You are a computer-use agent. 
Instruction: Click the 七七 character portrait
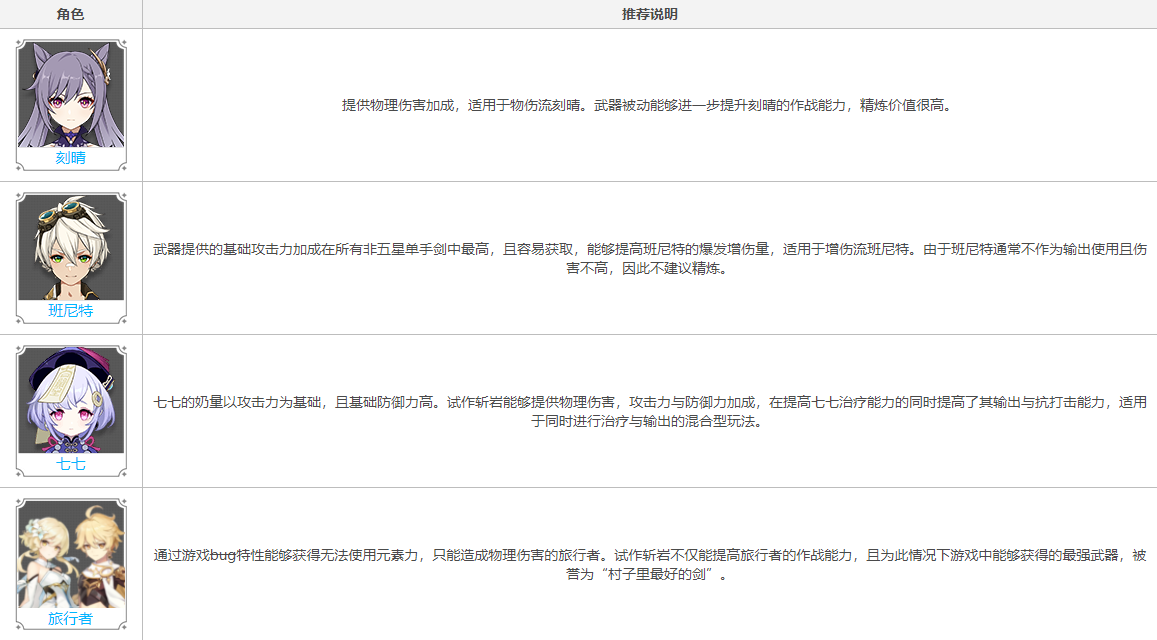(x=71, y=400)
